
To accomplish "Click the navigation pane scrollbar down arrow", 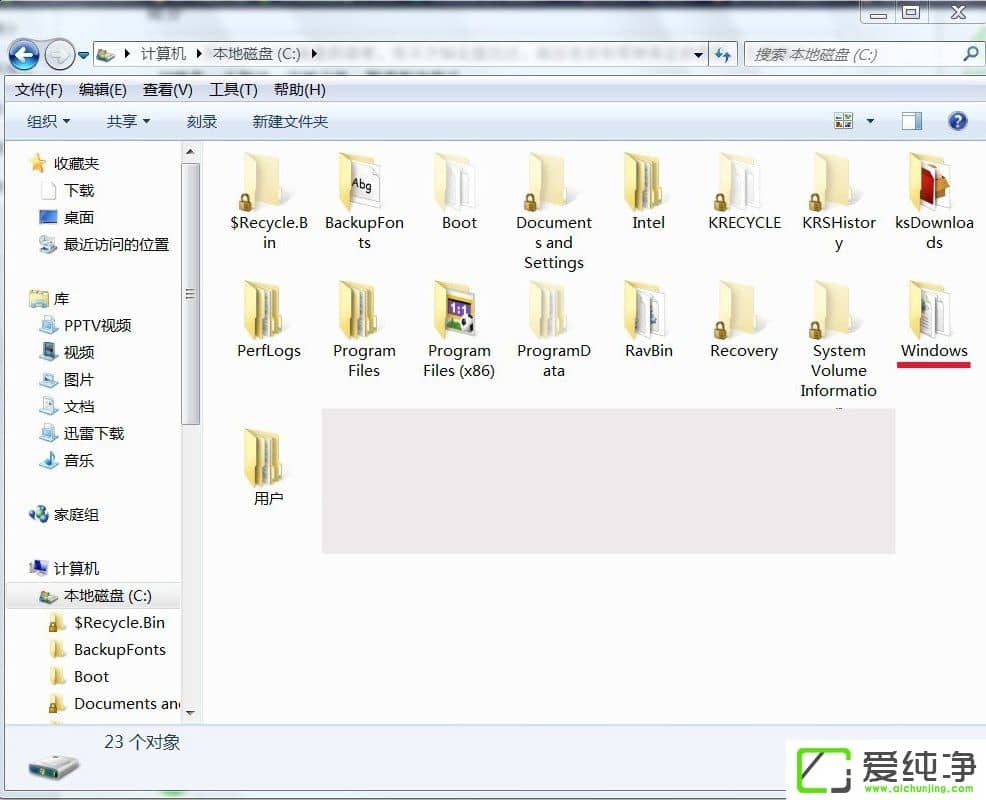I will pyautogui.click(x=191, y=713).
